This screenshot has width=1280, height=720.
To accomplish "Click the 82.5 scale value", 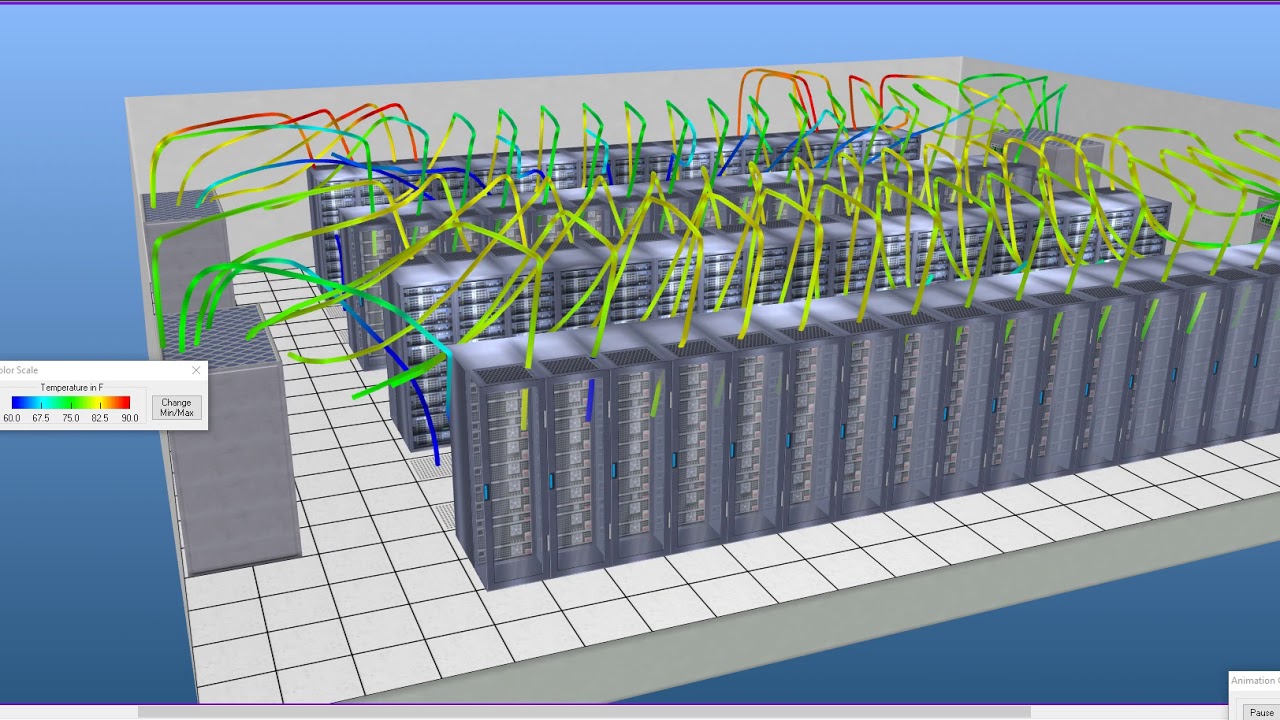I will coord(100,418).
